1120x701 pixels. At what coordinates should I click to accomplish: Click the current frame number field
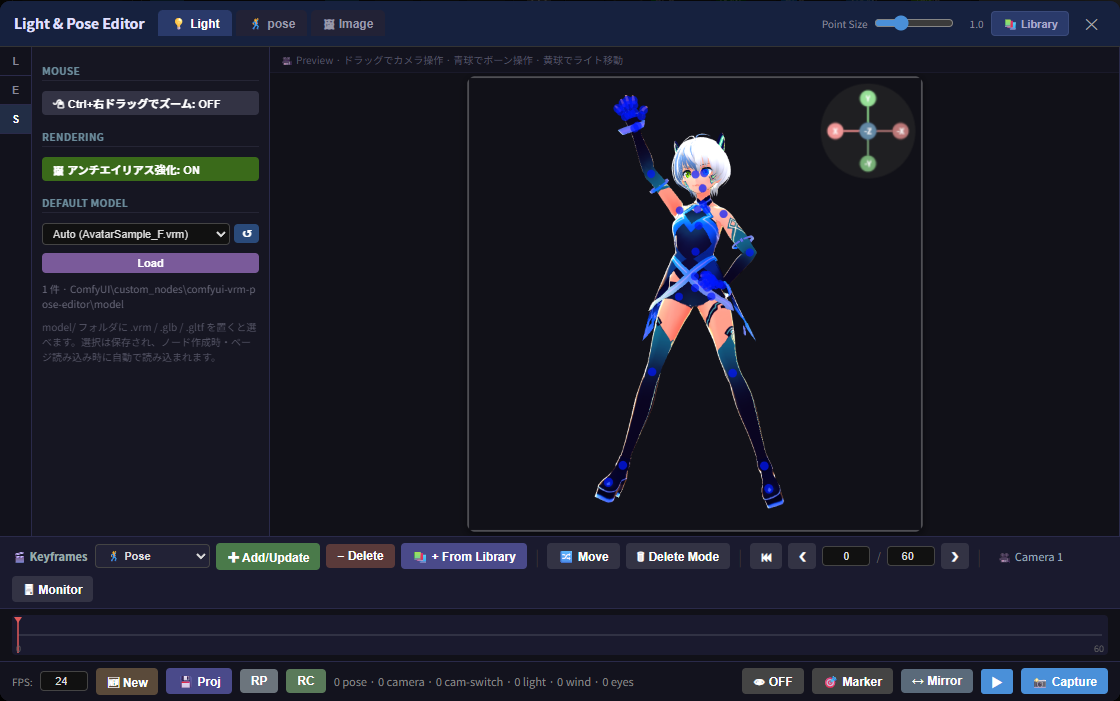click(x=846, y=556)
